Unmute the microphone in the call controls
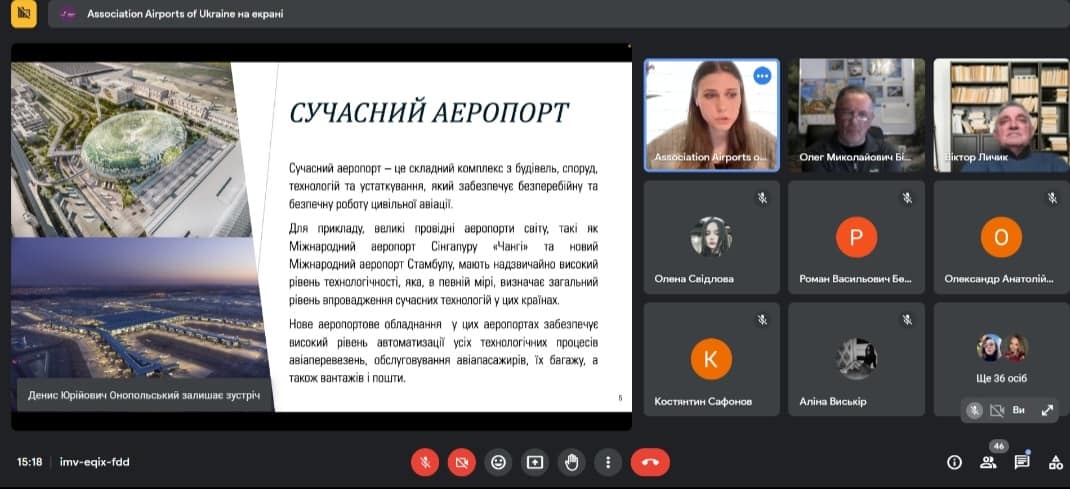This screenshot has height=489, width=1070. coord(425,462)
